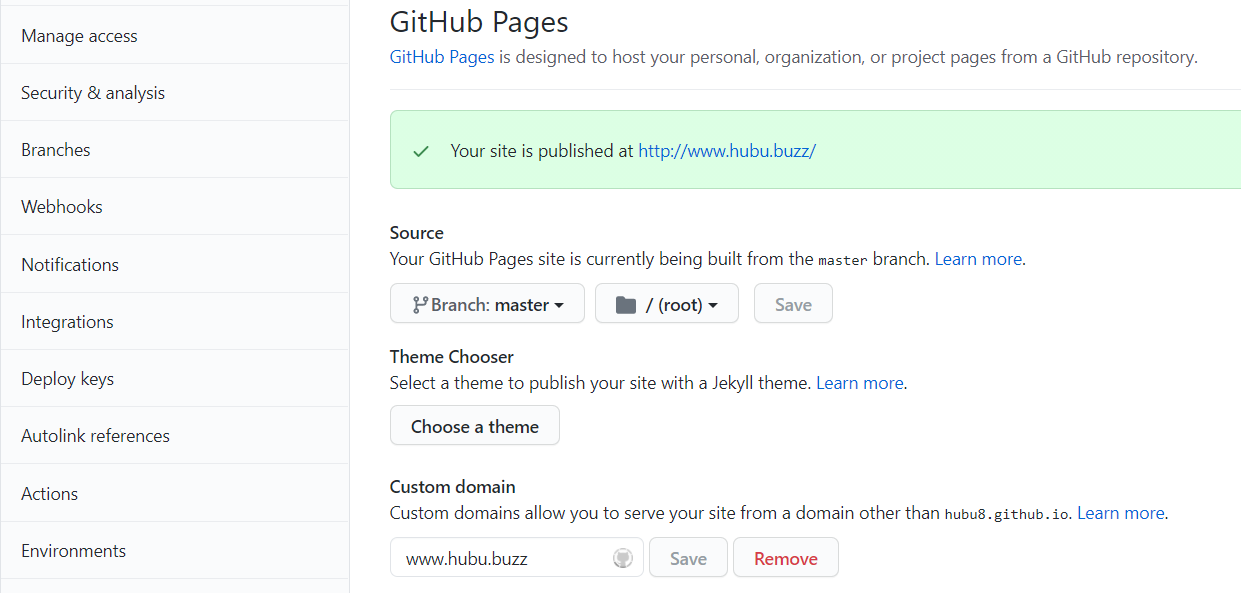Click the GitHub icon in custom domain field
The image size is (1241, 593).
623,558
